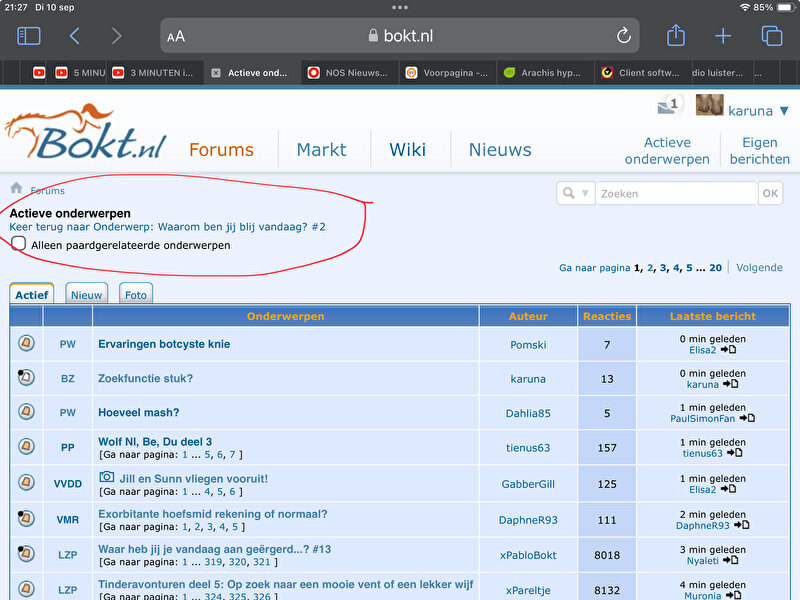800x600 pixels.
Task: Open the VMR forum category
Action: (x=67, y=520)
